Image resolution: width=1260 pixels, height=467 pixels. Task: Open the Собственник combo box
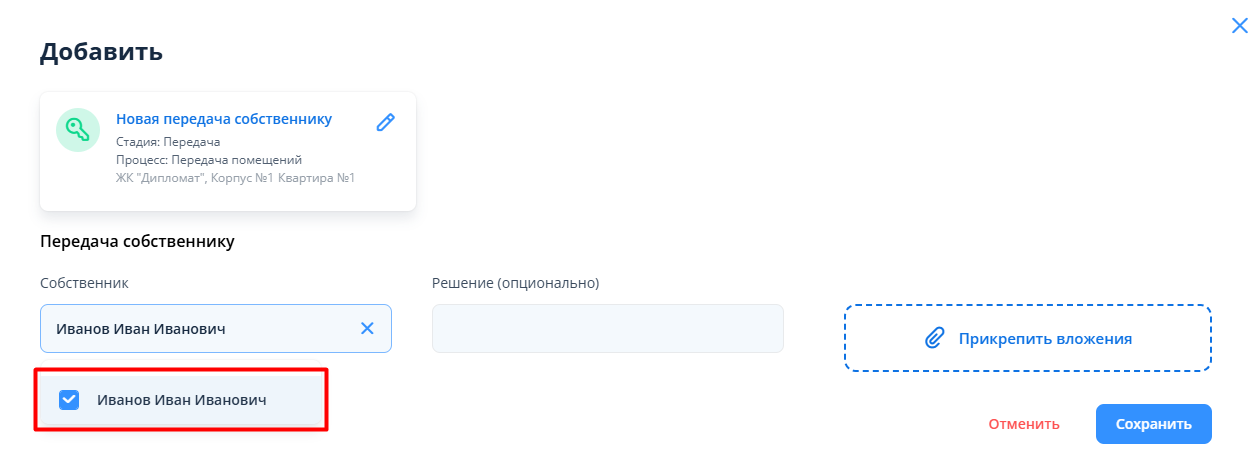[200, 329]
